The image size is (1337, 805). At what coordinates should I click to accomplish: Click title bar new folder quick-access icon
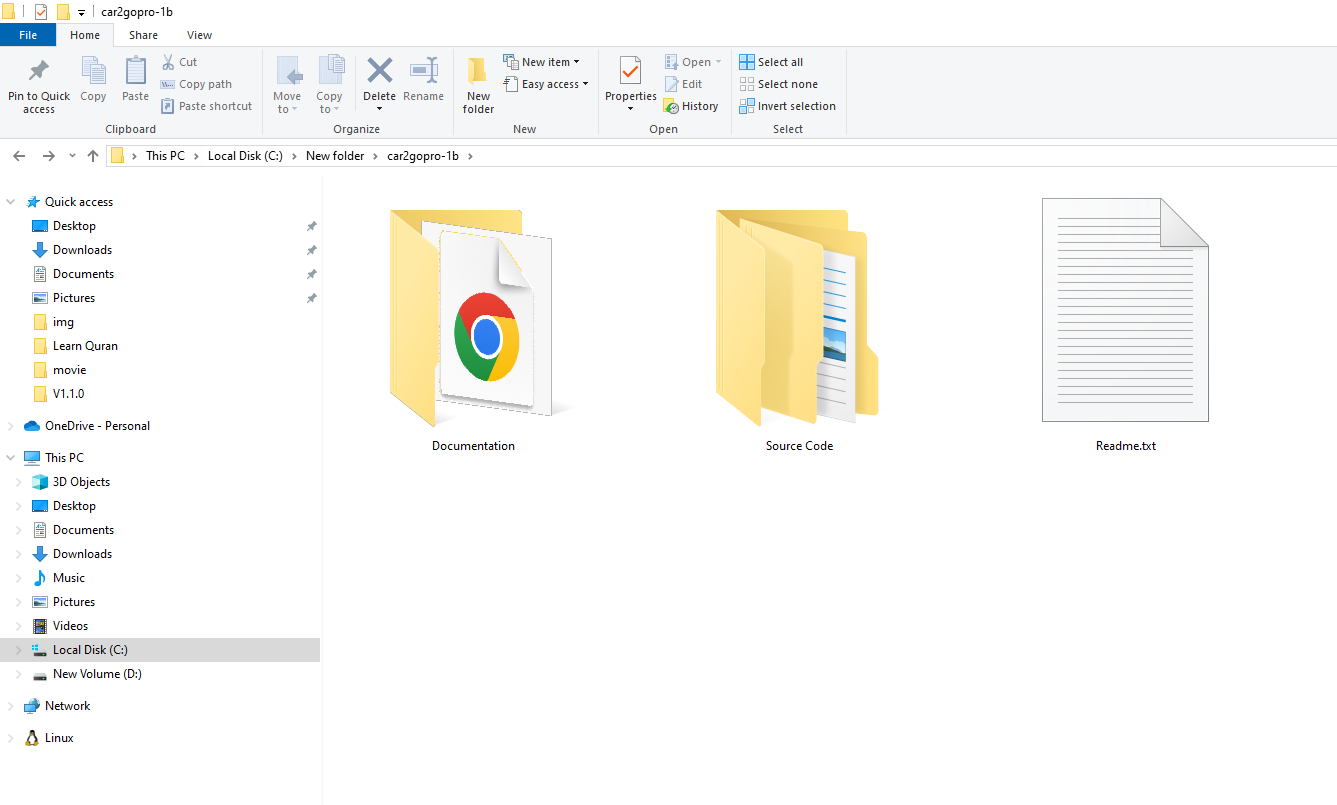[x=63, y=12]
